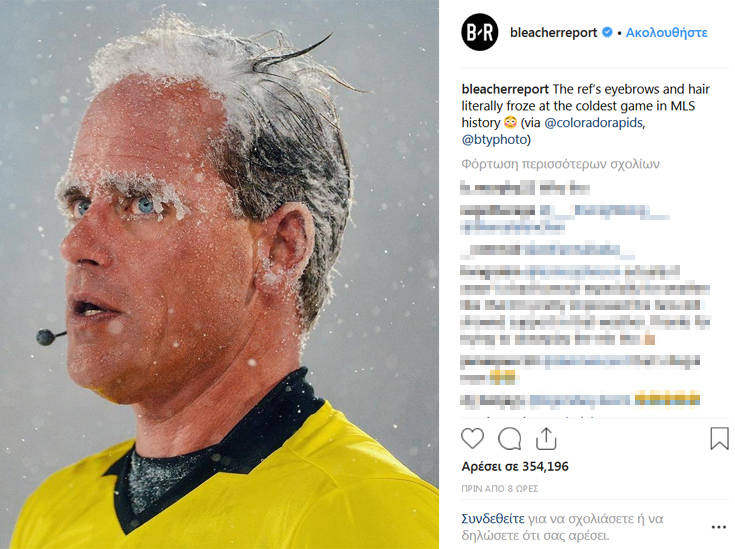Load more comments via Φόρτωση περισσότερων σχολίων

tap(560, 164)
